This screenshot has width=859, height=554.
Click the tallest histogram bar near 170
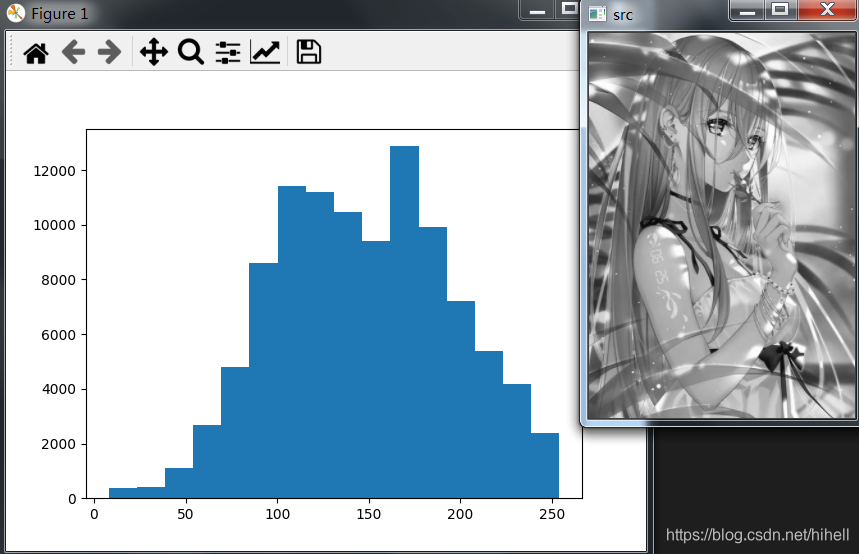pyautogui.click(x=404, y=322)
